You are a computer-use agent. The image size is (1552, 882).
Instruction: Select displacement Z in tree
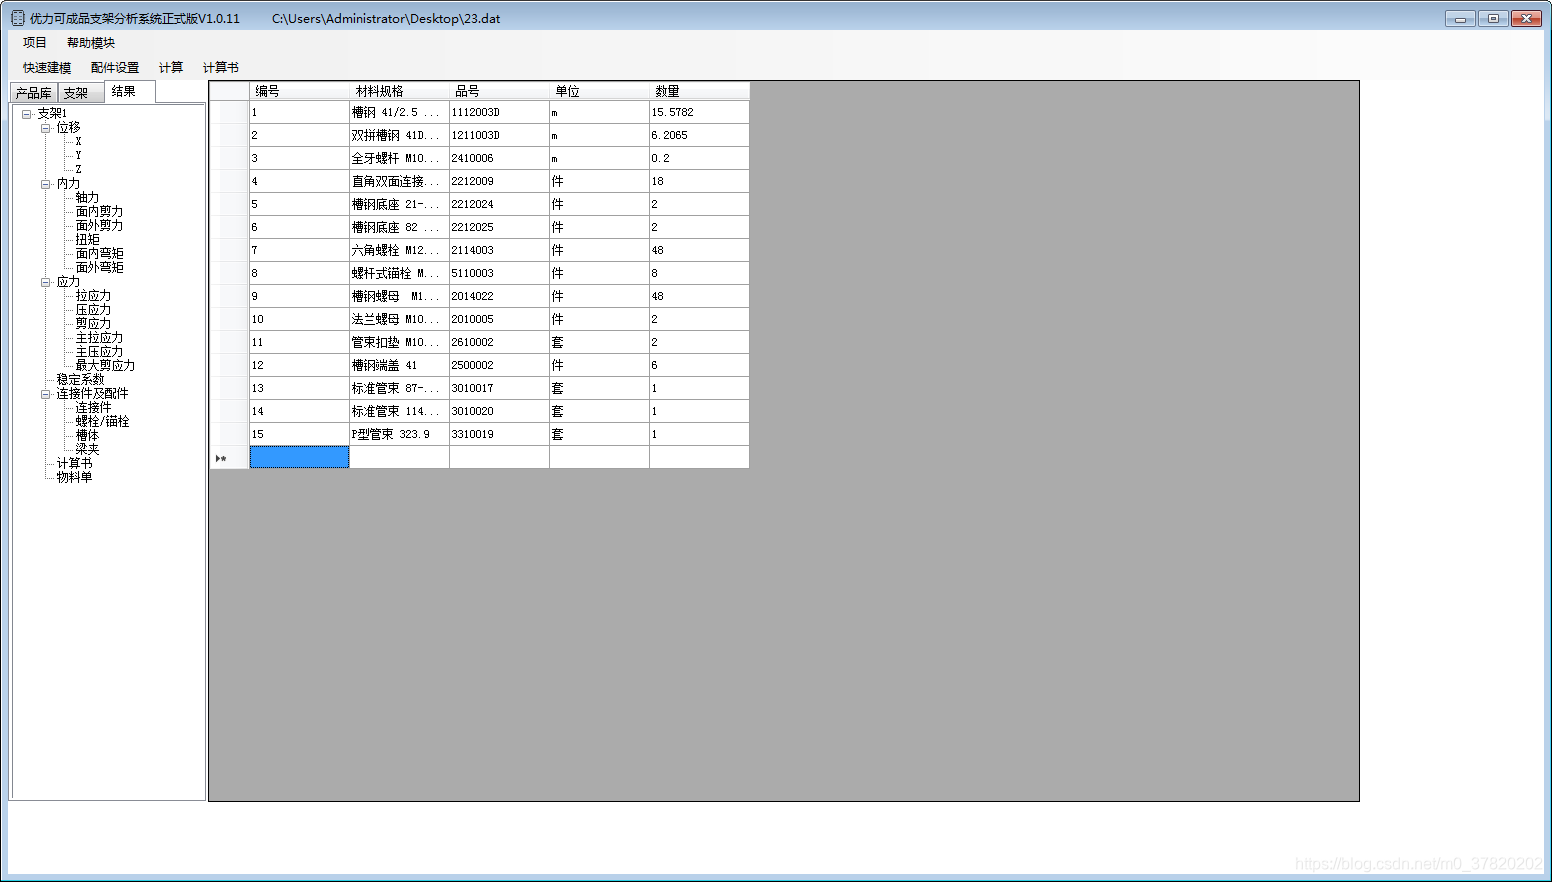pyautogui.click(x=78, y=170)
